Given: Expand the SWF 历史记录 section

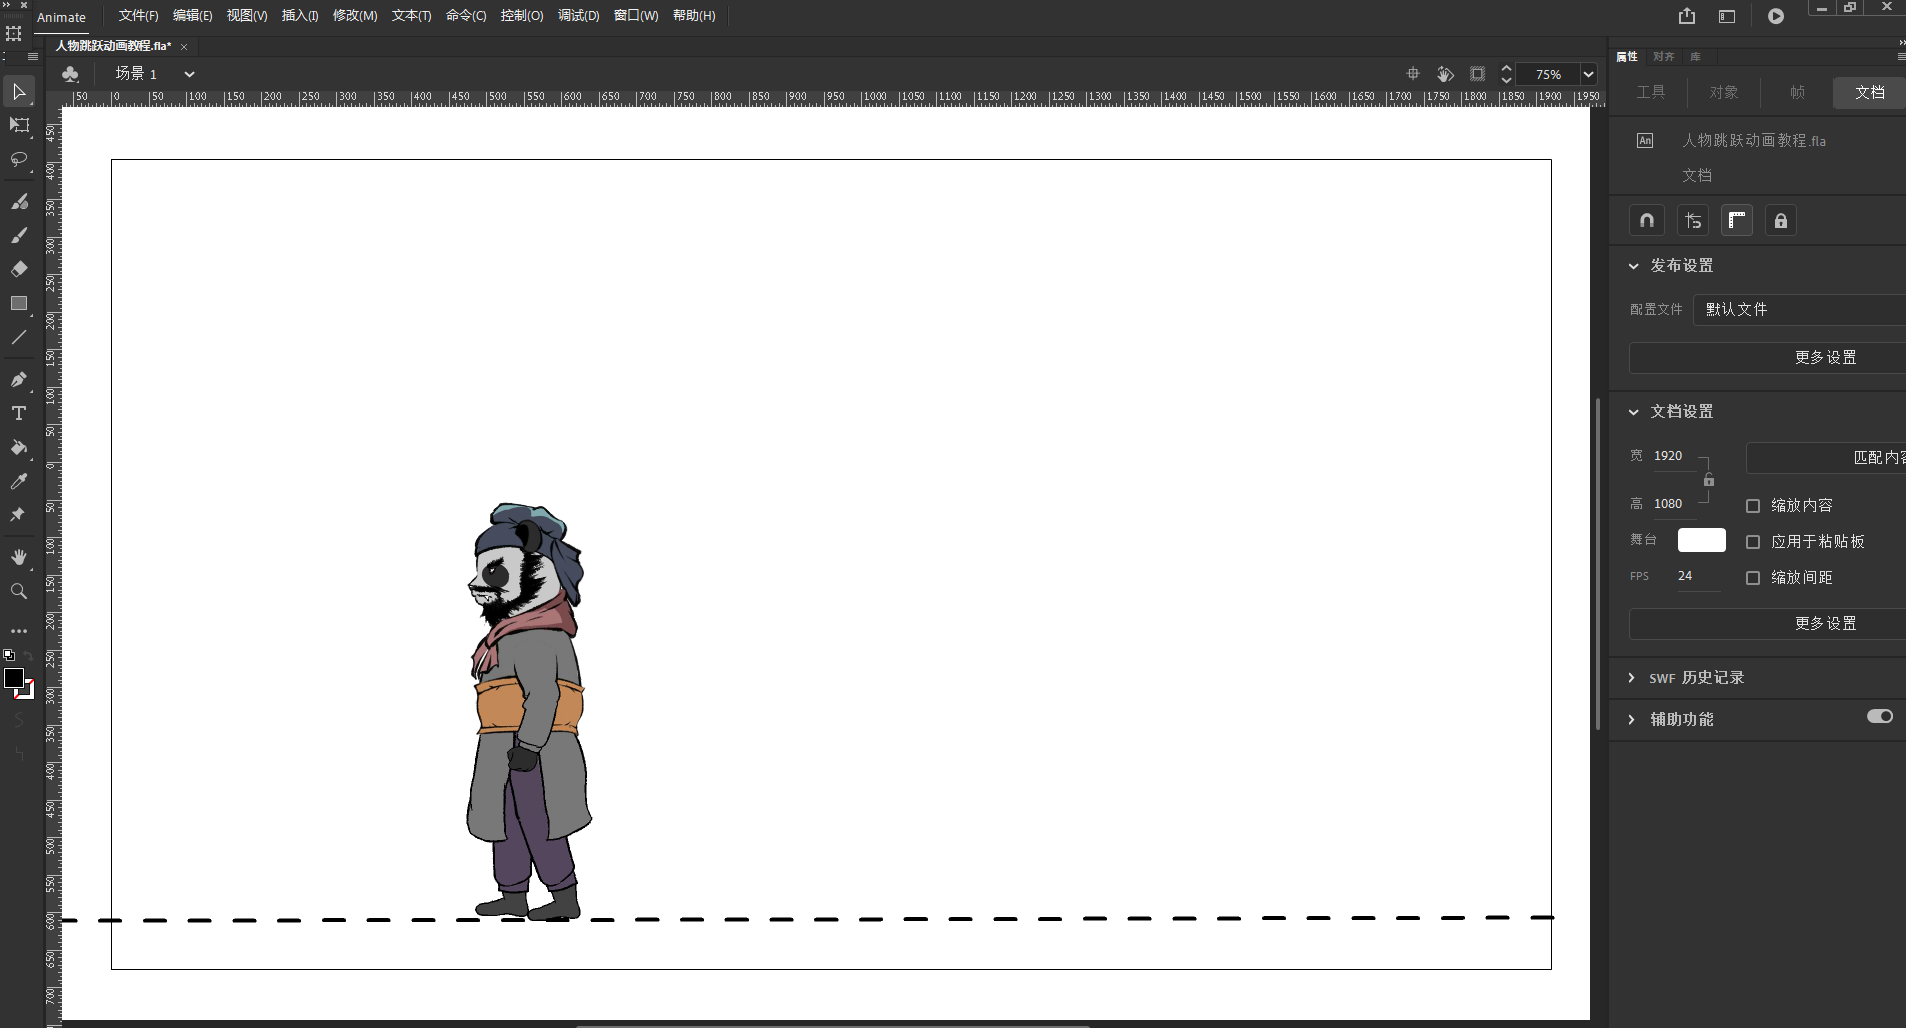Looking at the screenshot, I should click(x=1632, y=678).
